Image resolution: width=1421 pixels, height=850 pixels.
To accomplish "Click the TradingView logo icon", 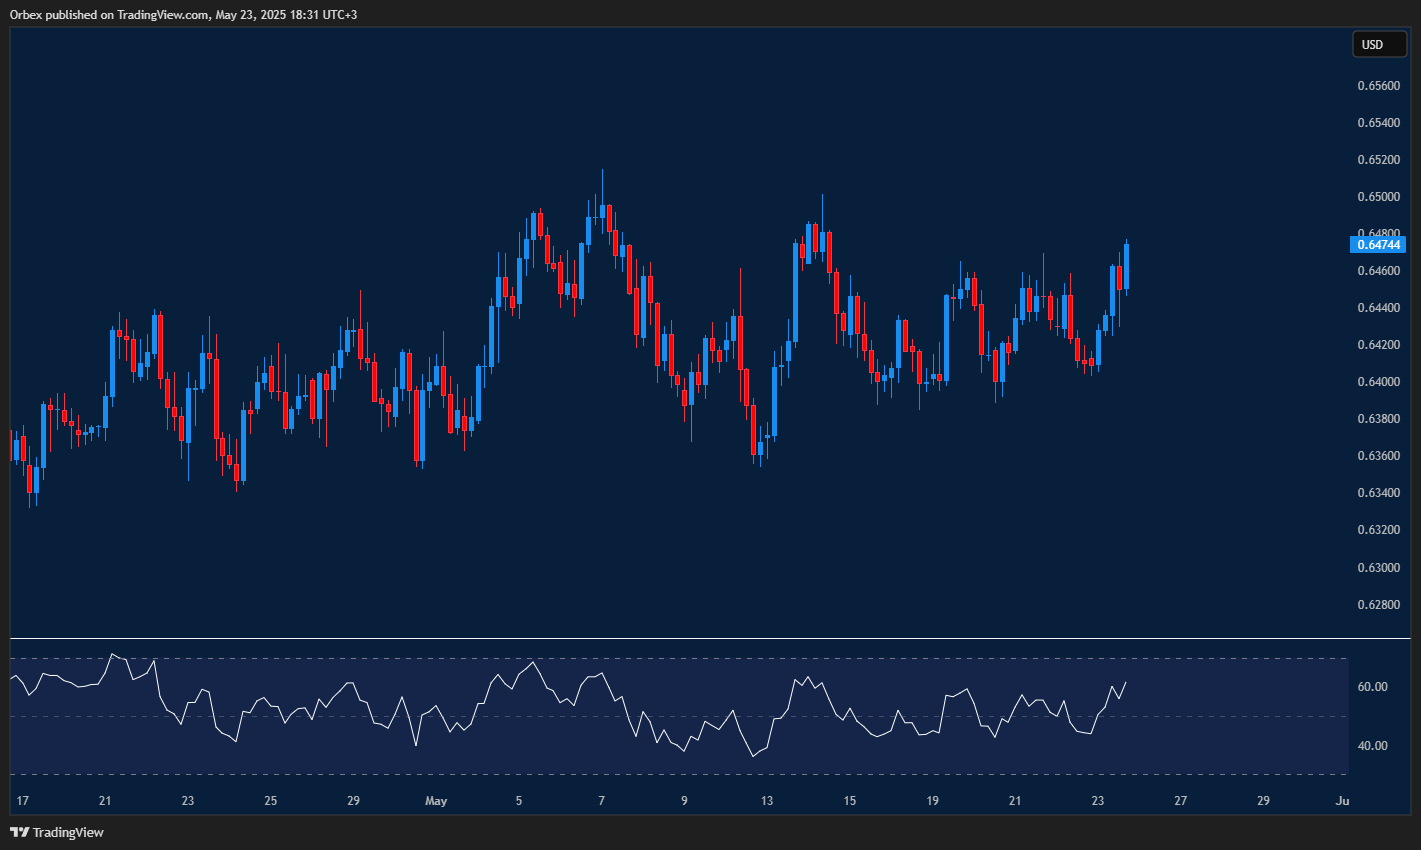I will tap(18, 832).
